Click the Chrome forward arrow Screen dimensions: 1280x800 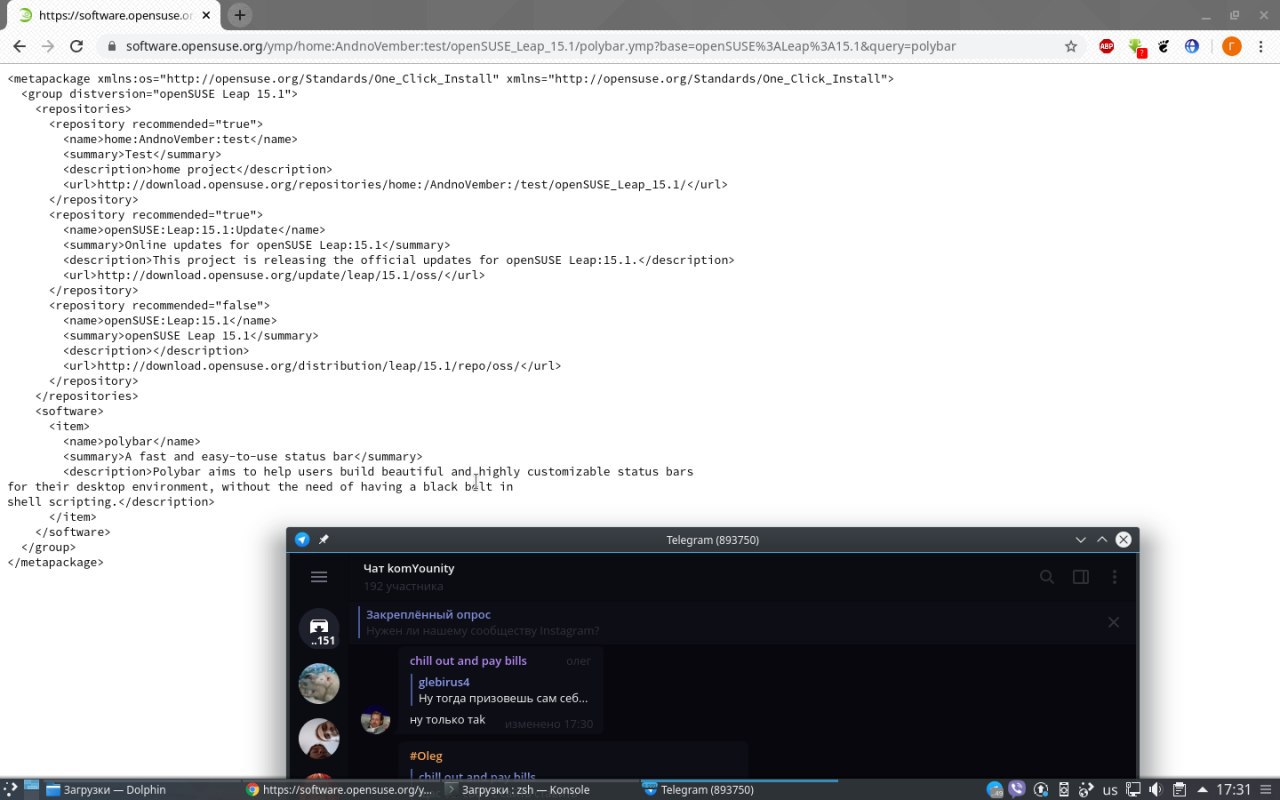47,46
